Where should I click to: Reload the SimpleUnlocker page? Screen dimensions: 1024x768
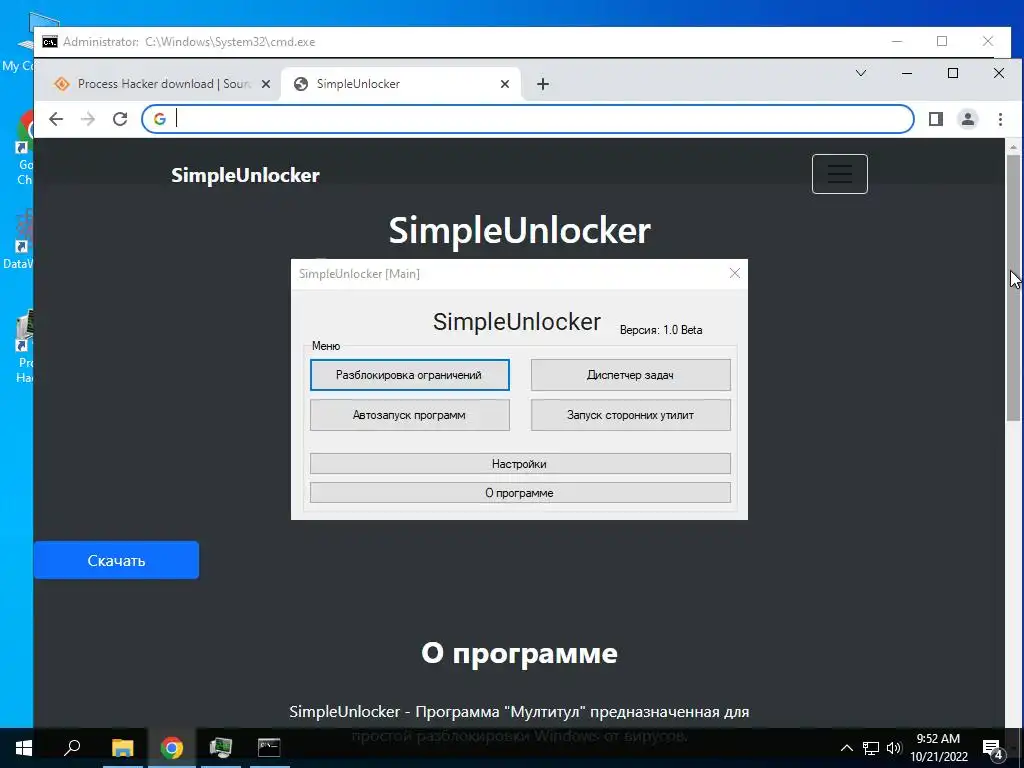pos(120,119)
